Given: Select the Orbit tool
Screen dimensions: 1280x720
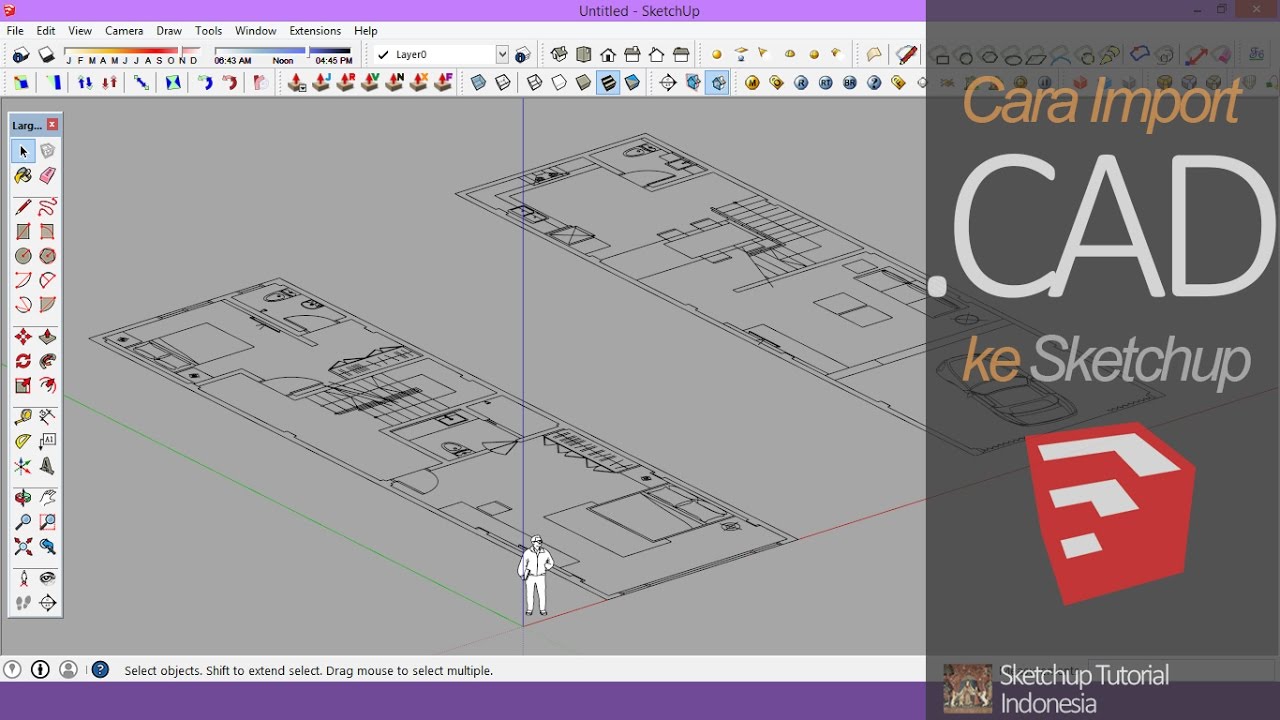Looking at the screenshot, I should [24, 497].
